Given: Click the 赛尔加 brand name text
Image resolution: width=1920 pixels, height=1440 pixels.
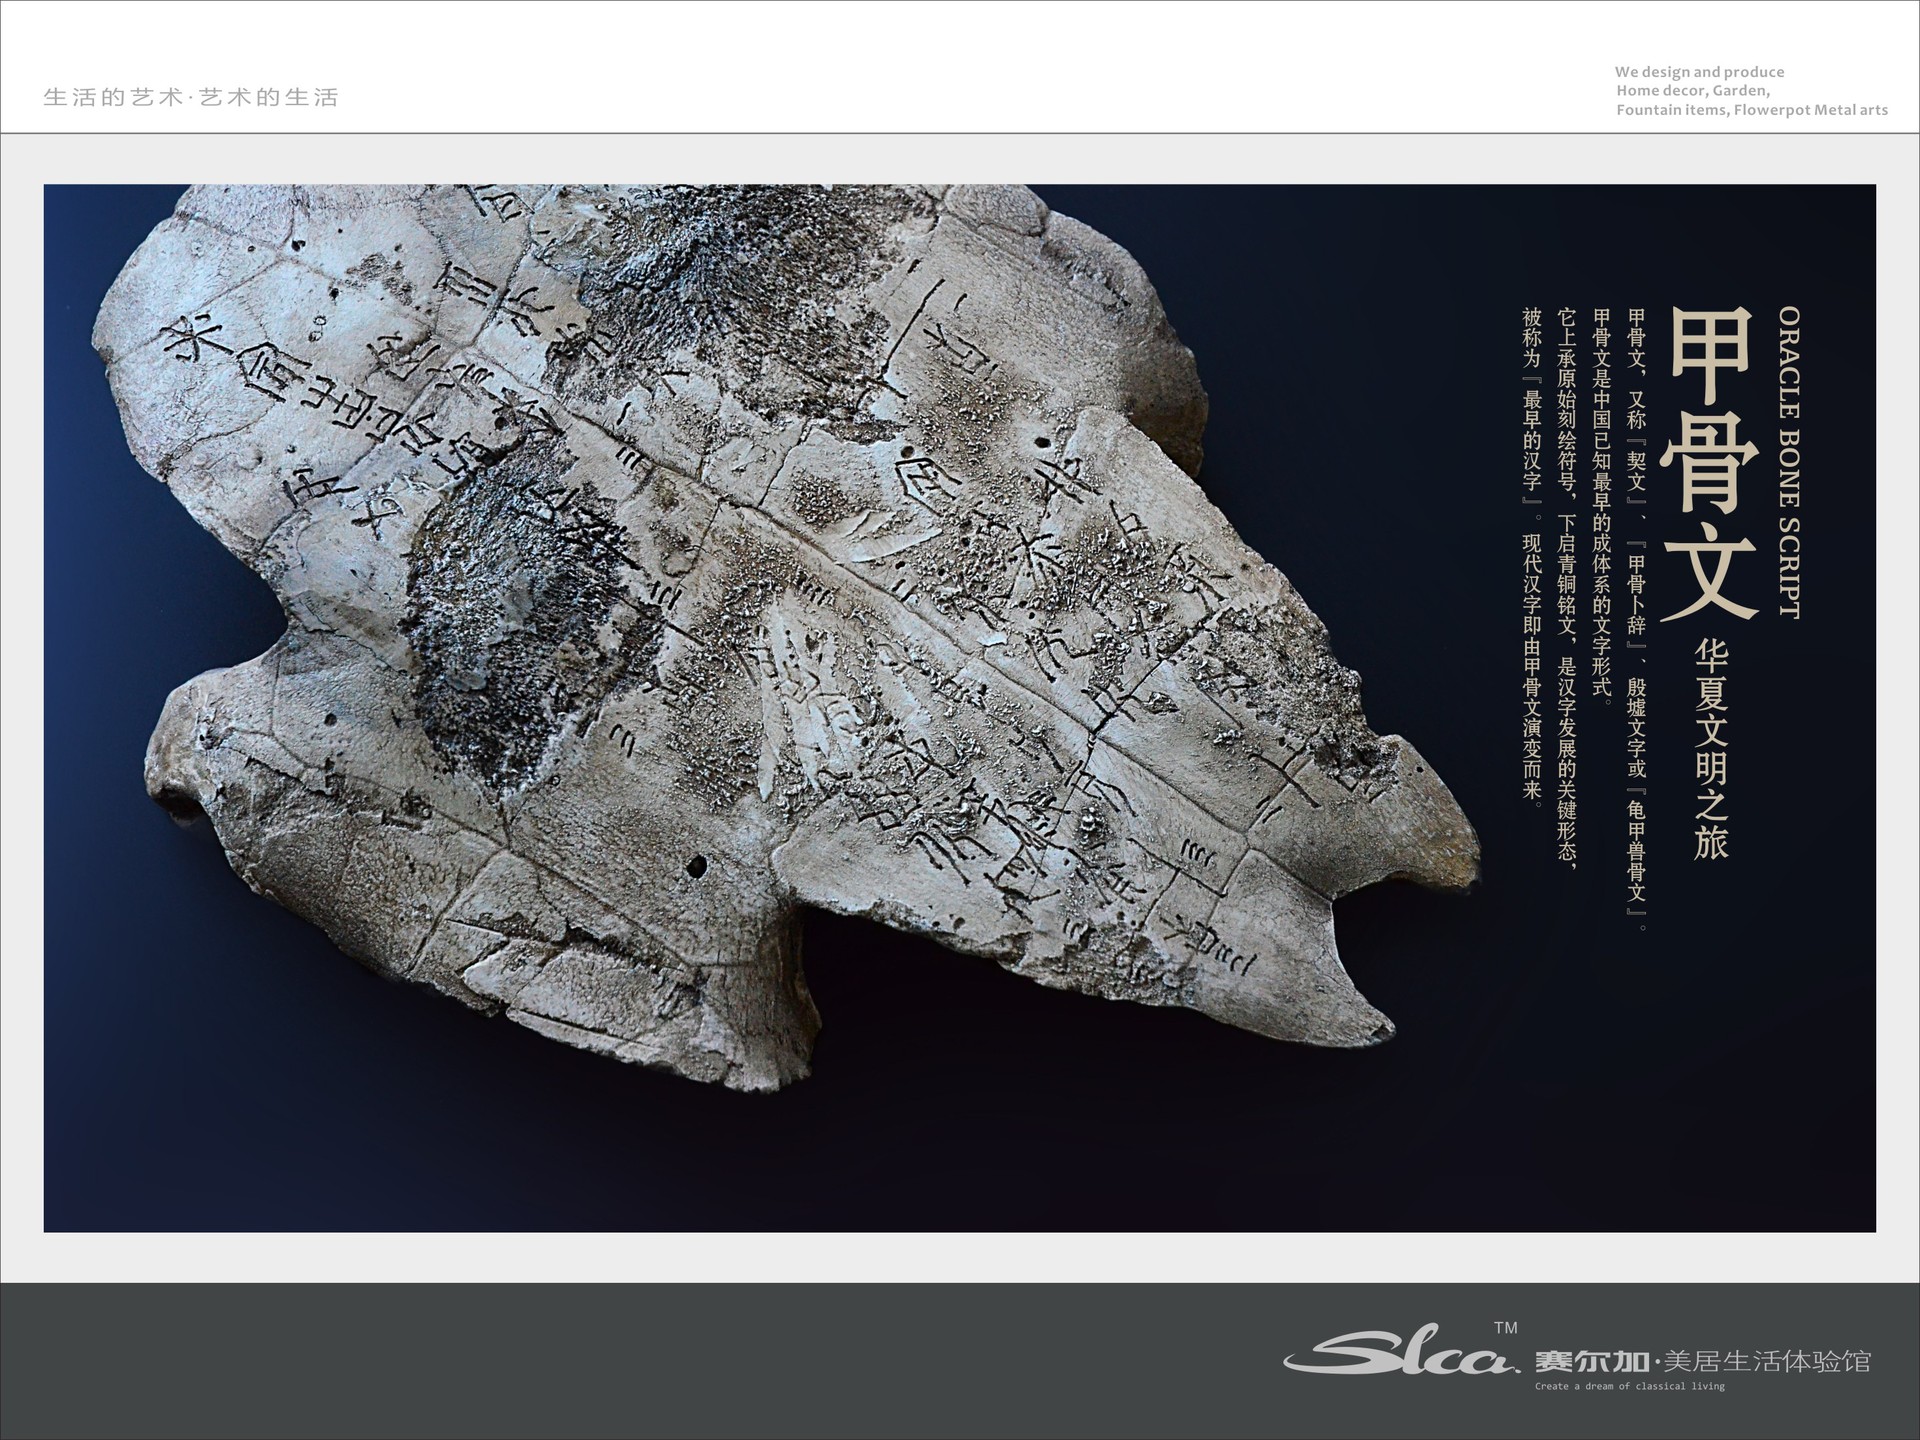Looking at the screenshot, I should tap(1592, 1361).
